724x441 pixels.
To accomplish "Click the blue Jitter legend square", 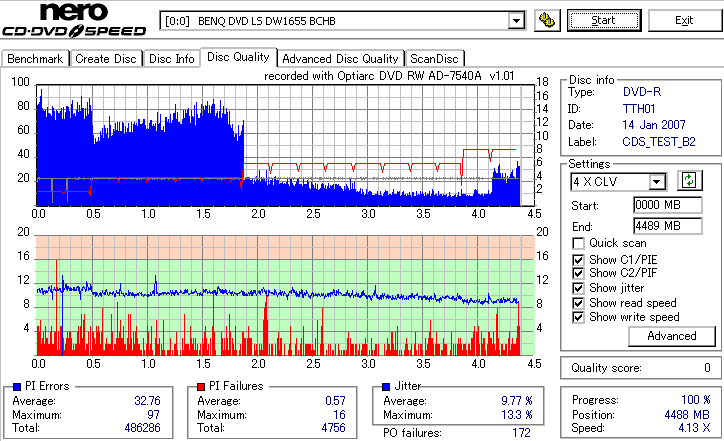I will (x=386, y=387).
